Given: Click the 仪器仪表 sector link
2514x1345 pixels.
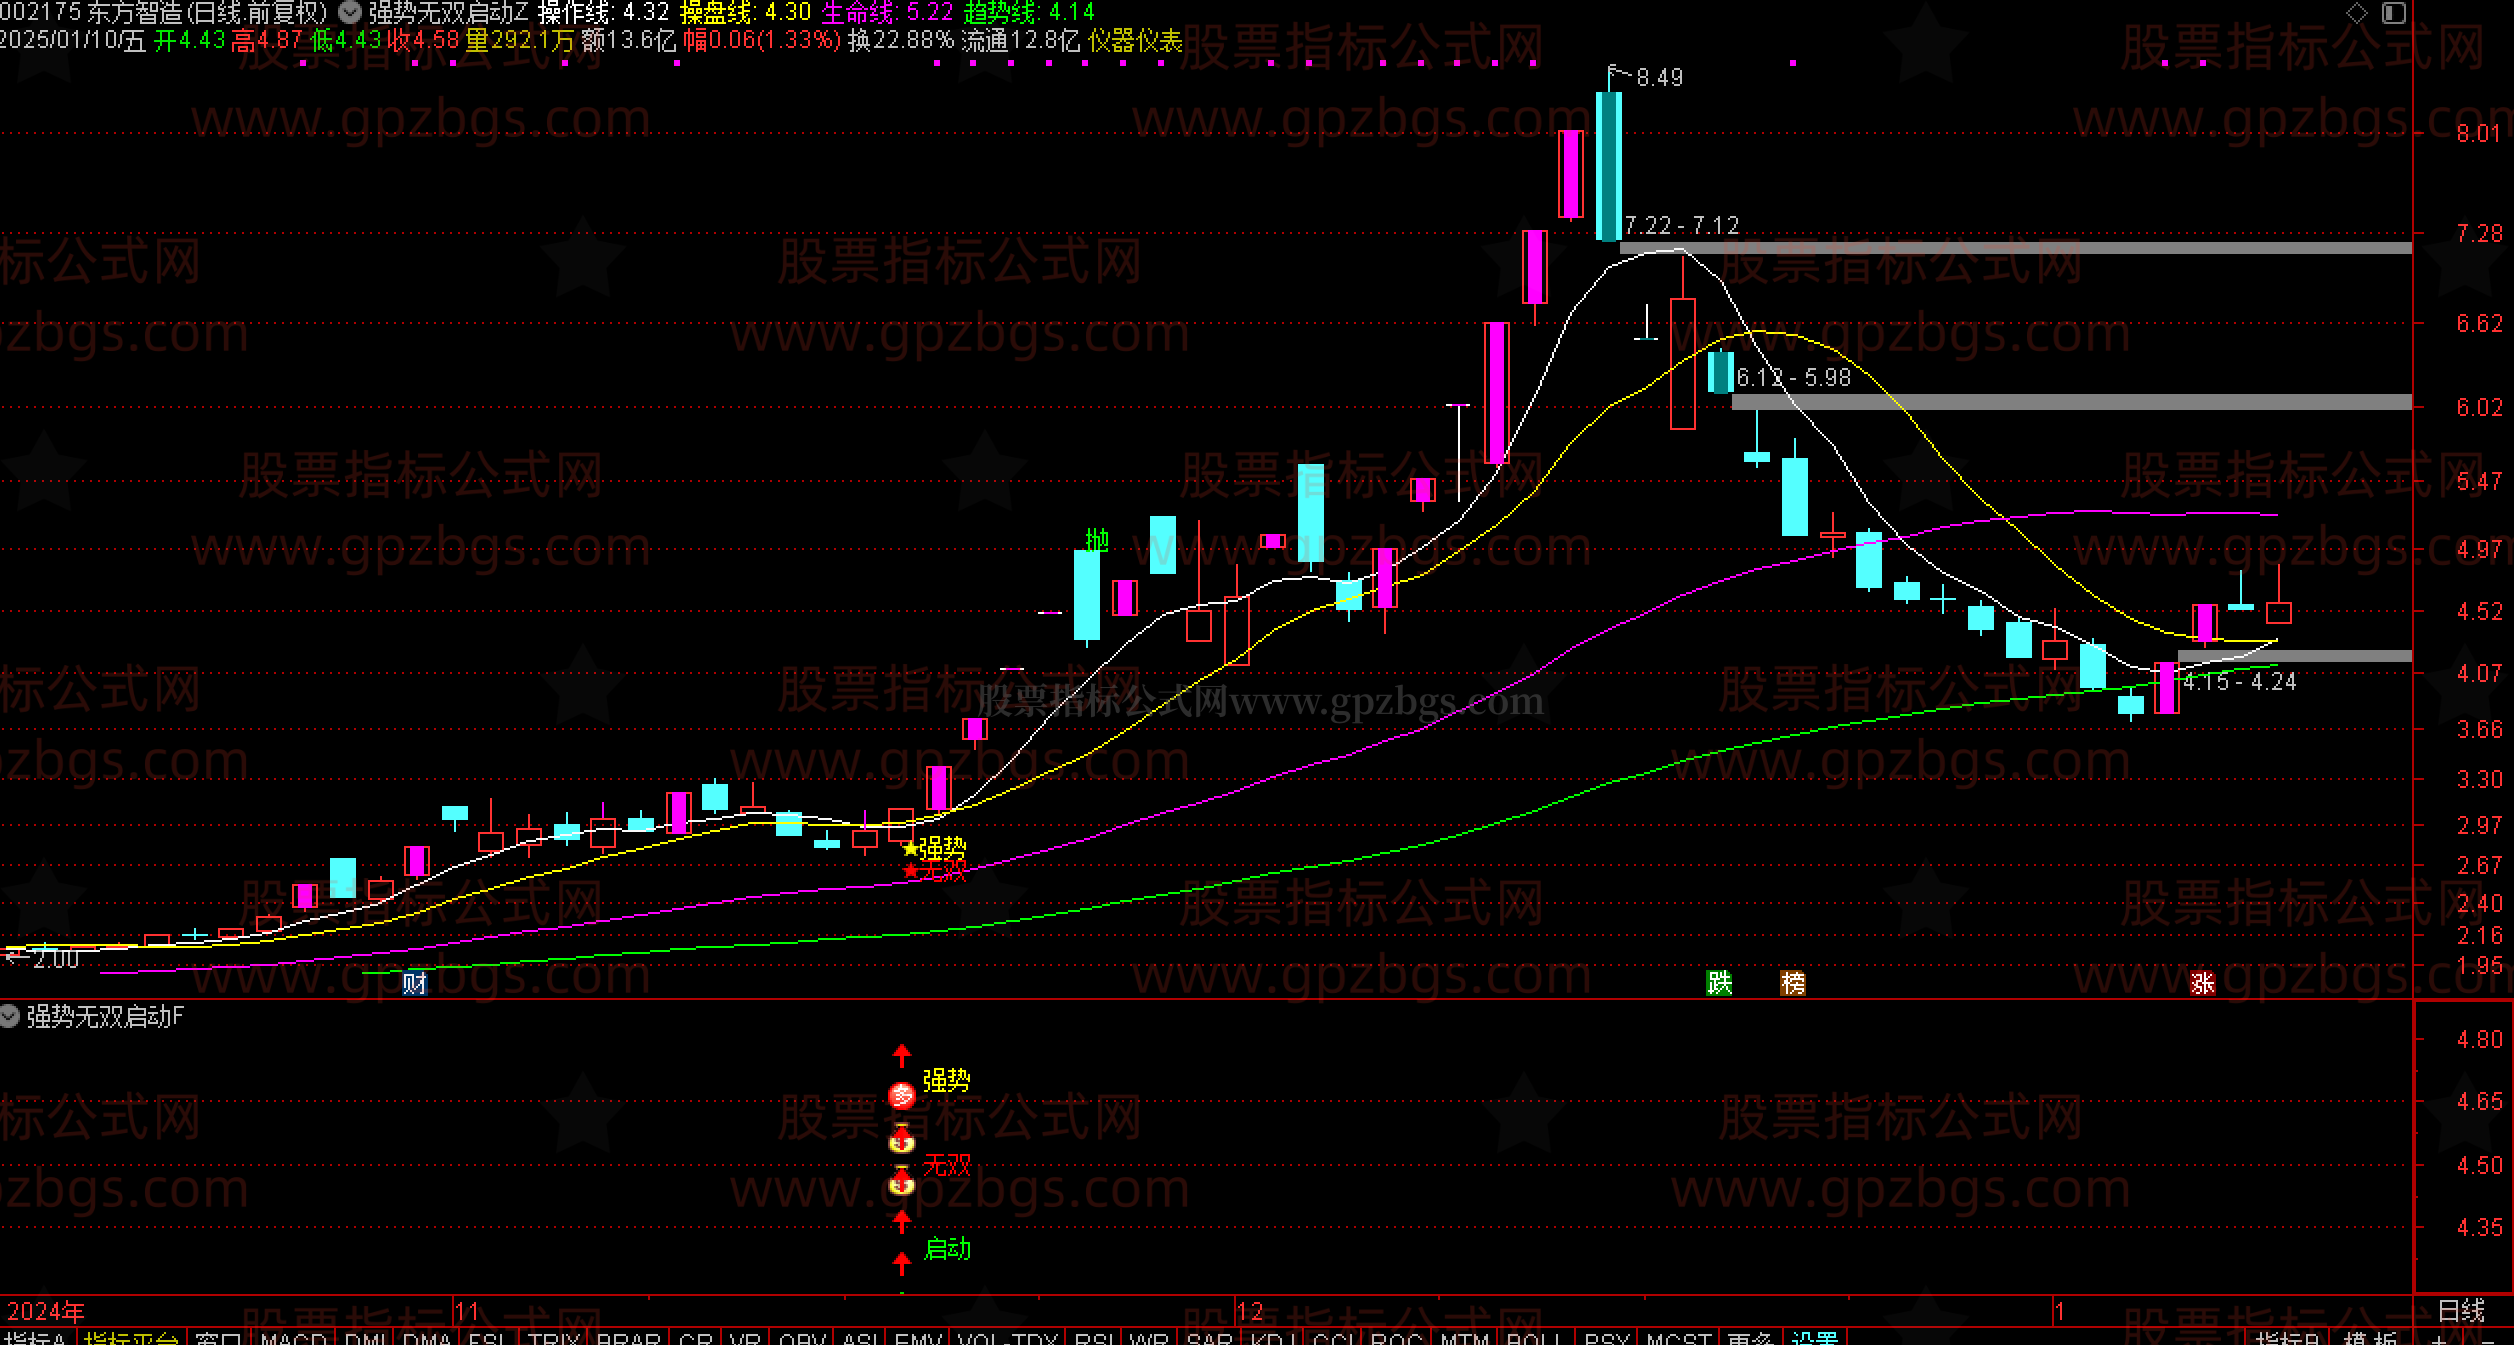Looking at the screenshot, I should pos(1135,41).
